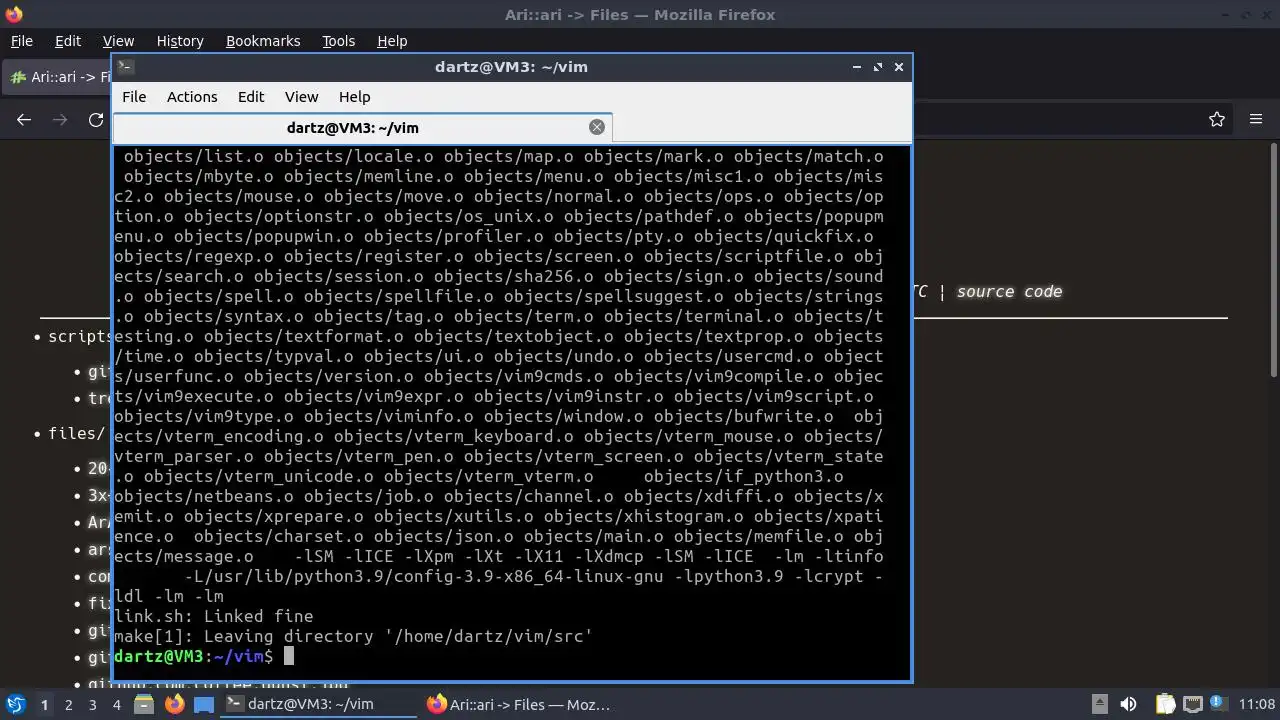This screenshot has width=1280, height=720.
Task: Open the Firefox Edit menu
Action: (x=68, y=41)
